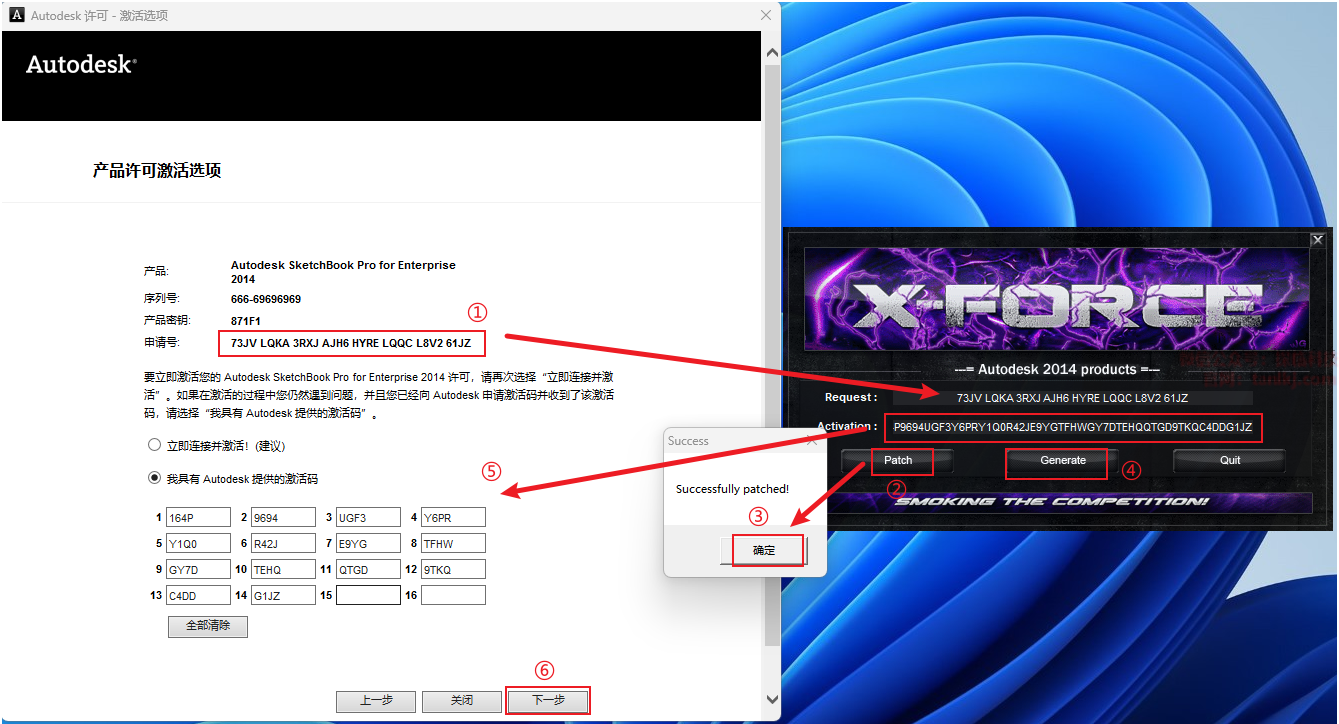Proceed with the "下一步" button
Screen dimensions: 1339x724
coord(548,701)
